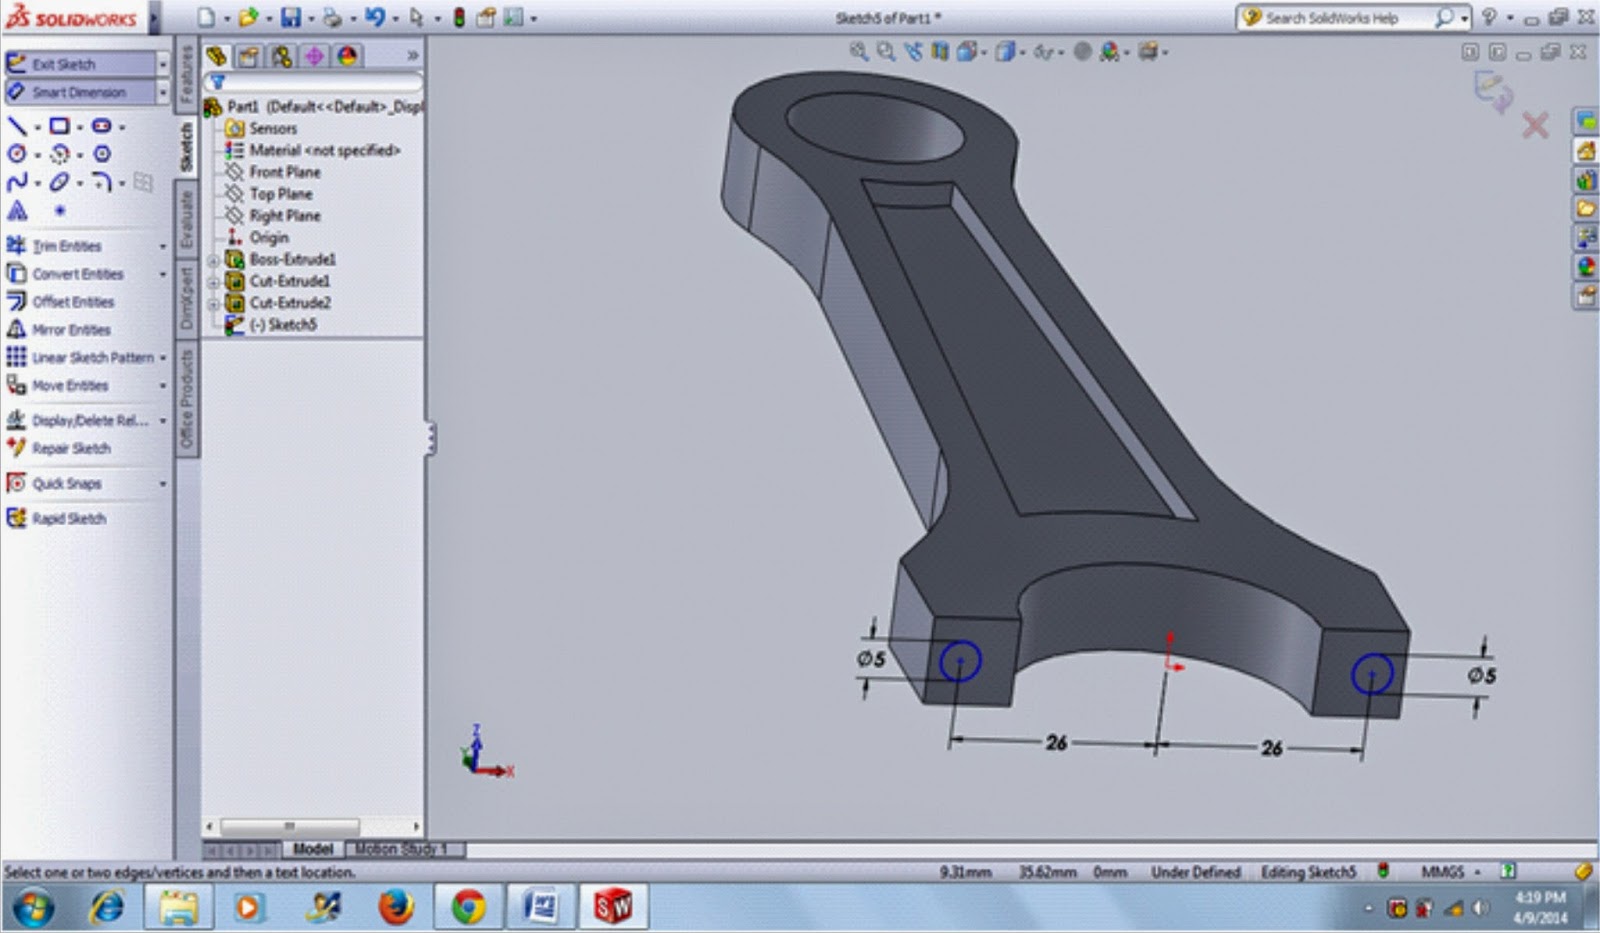Screen dimensions: 1600x933
Task: Select the Convert Entities tool
Action: tap(75, 273)
